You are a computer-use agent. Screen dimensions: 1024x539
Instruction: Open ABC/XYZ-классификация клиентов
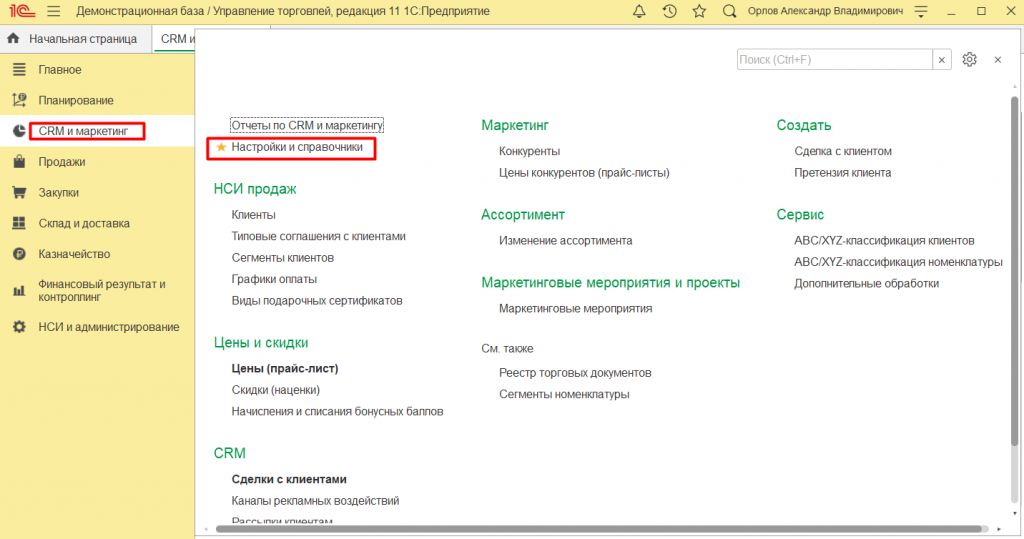click(884, 240)
